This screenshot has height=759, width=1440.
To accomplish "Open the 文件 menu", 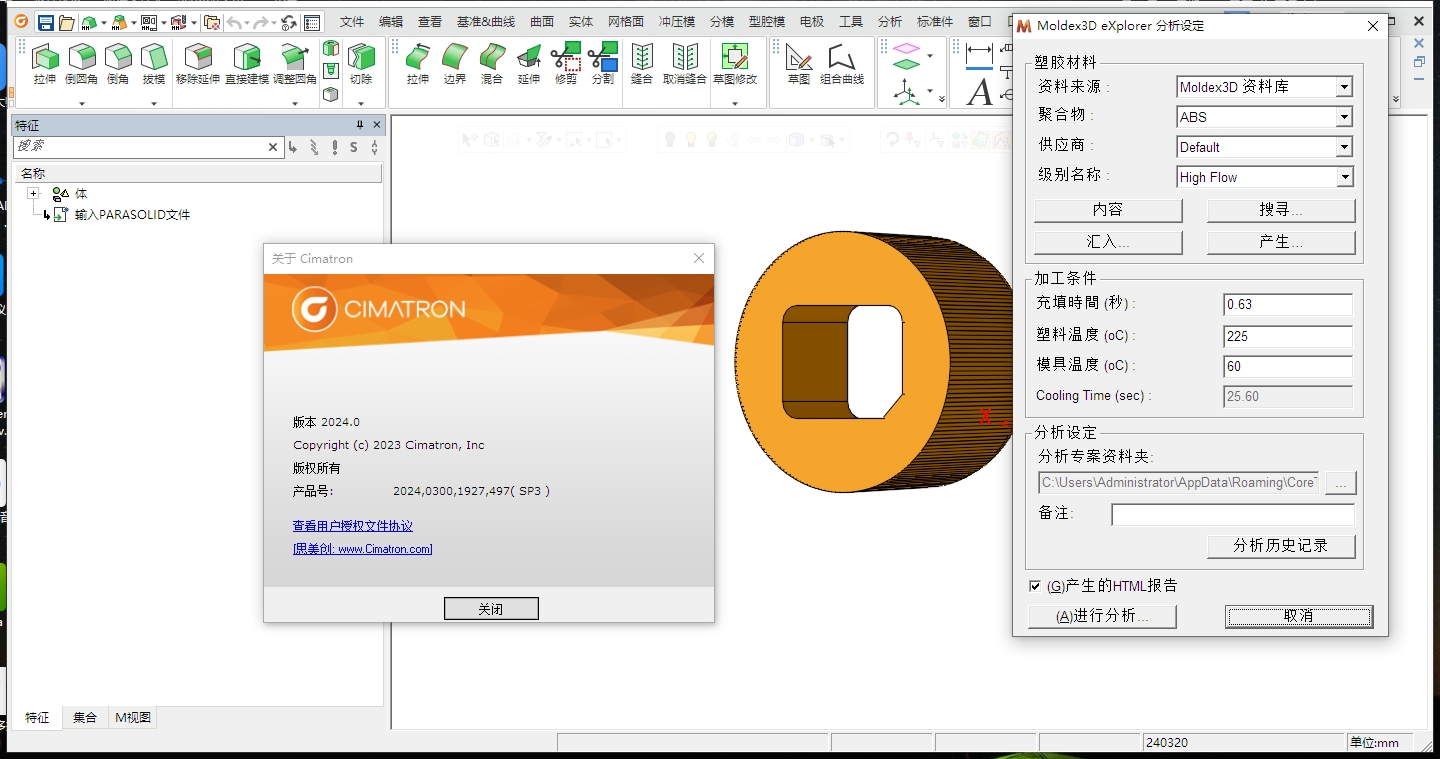I will pyautogui.click(x=352, y=22).
